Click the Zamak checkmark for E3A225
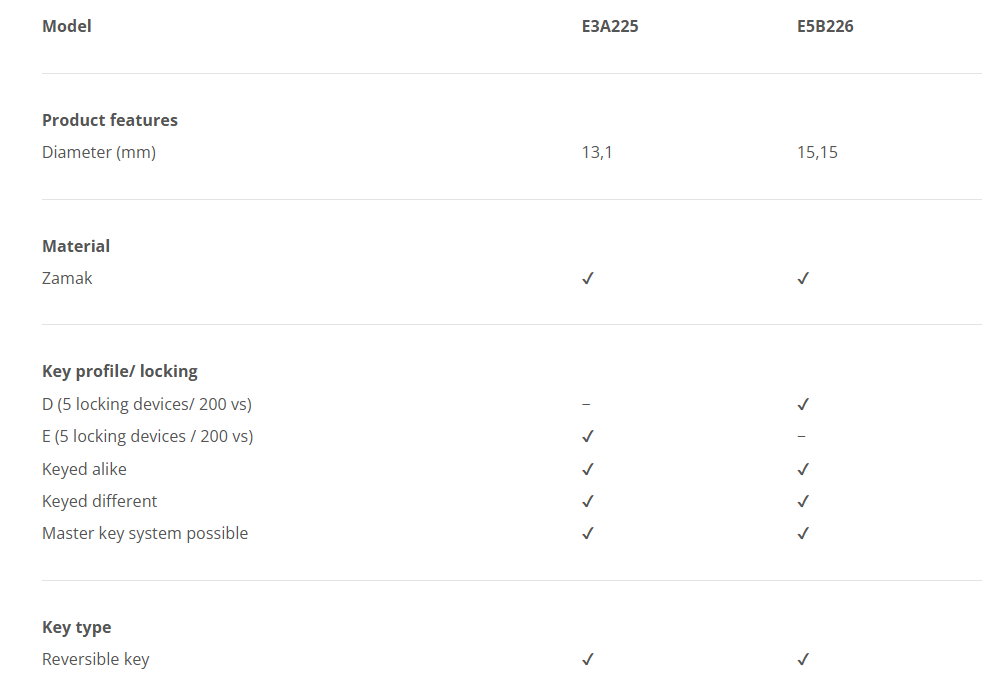This screenshot has width=997, height=697. [x=588, y=279]
